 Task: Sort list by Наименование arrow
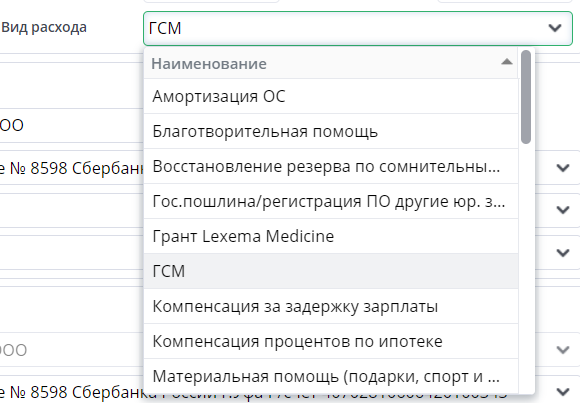pyautogui.click(x=507, y=62)
